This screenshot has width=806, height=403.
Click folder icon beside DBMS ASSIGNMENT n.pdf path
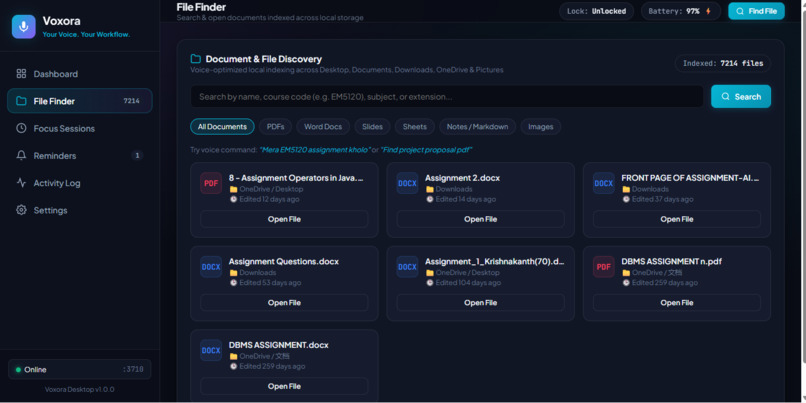pyautogui.click(x=626, y=272)
